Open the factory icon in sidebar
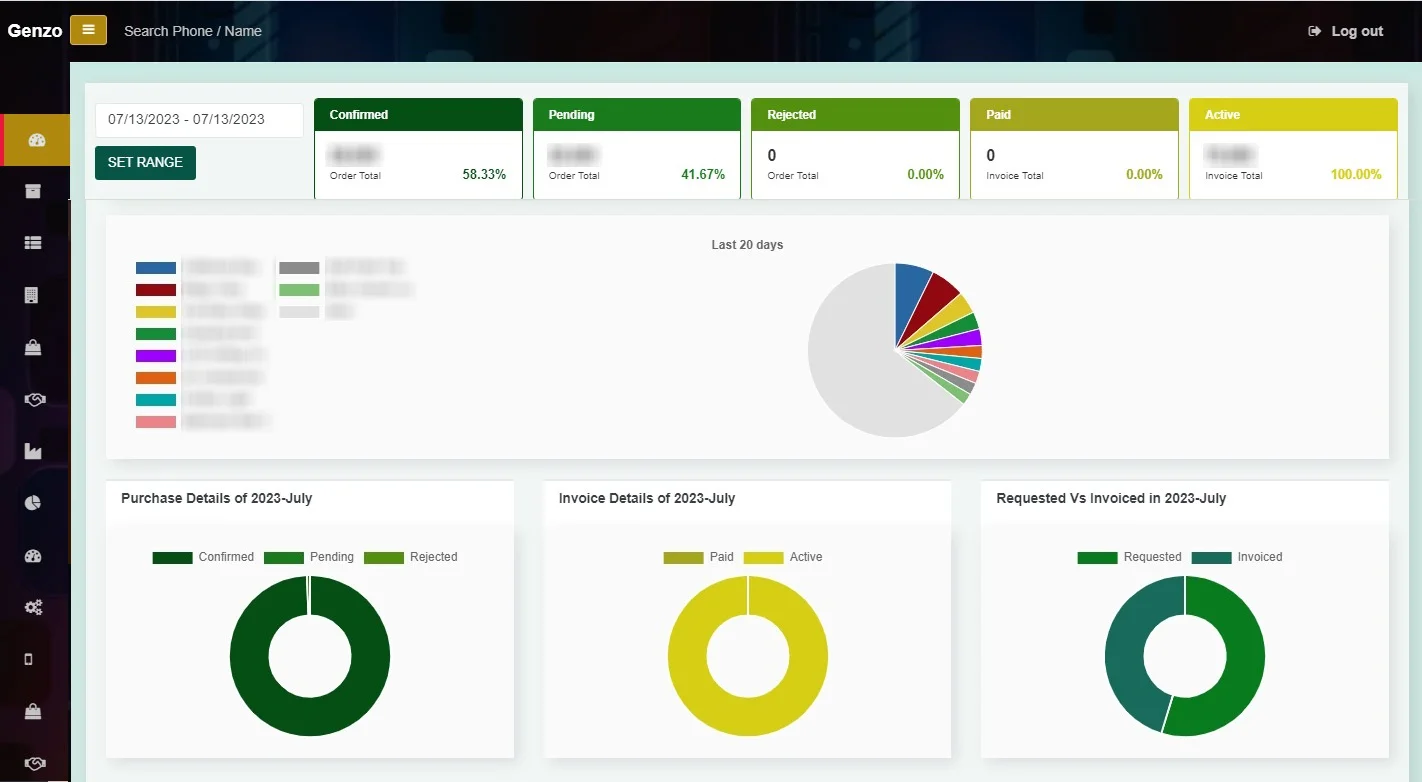The height and width of the screenshot is (782, 1422). pyautogui.click(x=34, y=451)
